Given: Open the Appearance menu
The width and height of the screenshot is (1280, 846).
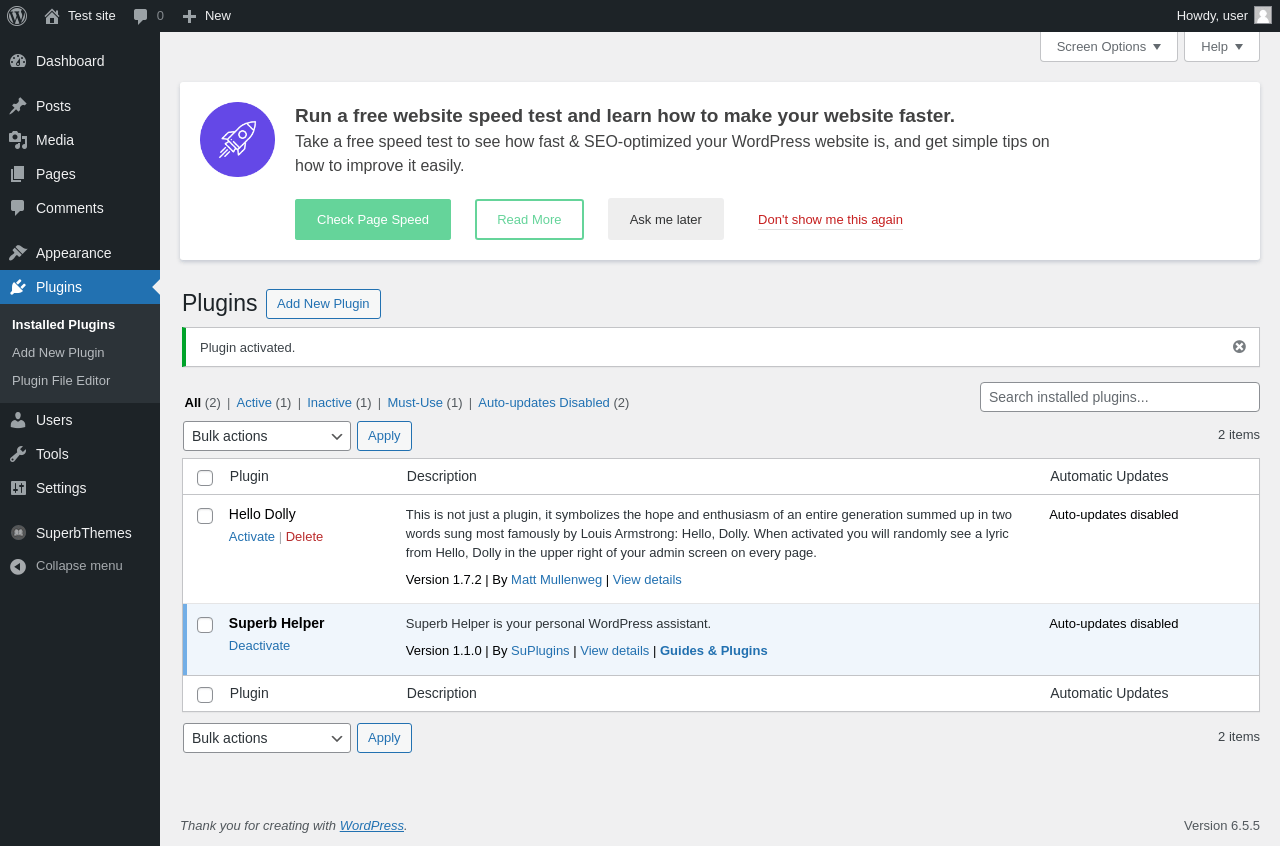Looking at the screenshot, I should (x=80, y=253).
